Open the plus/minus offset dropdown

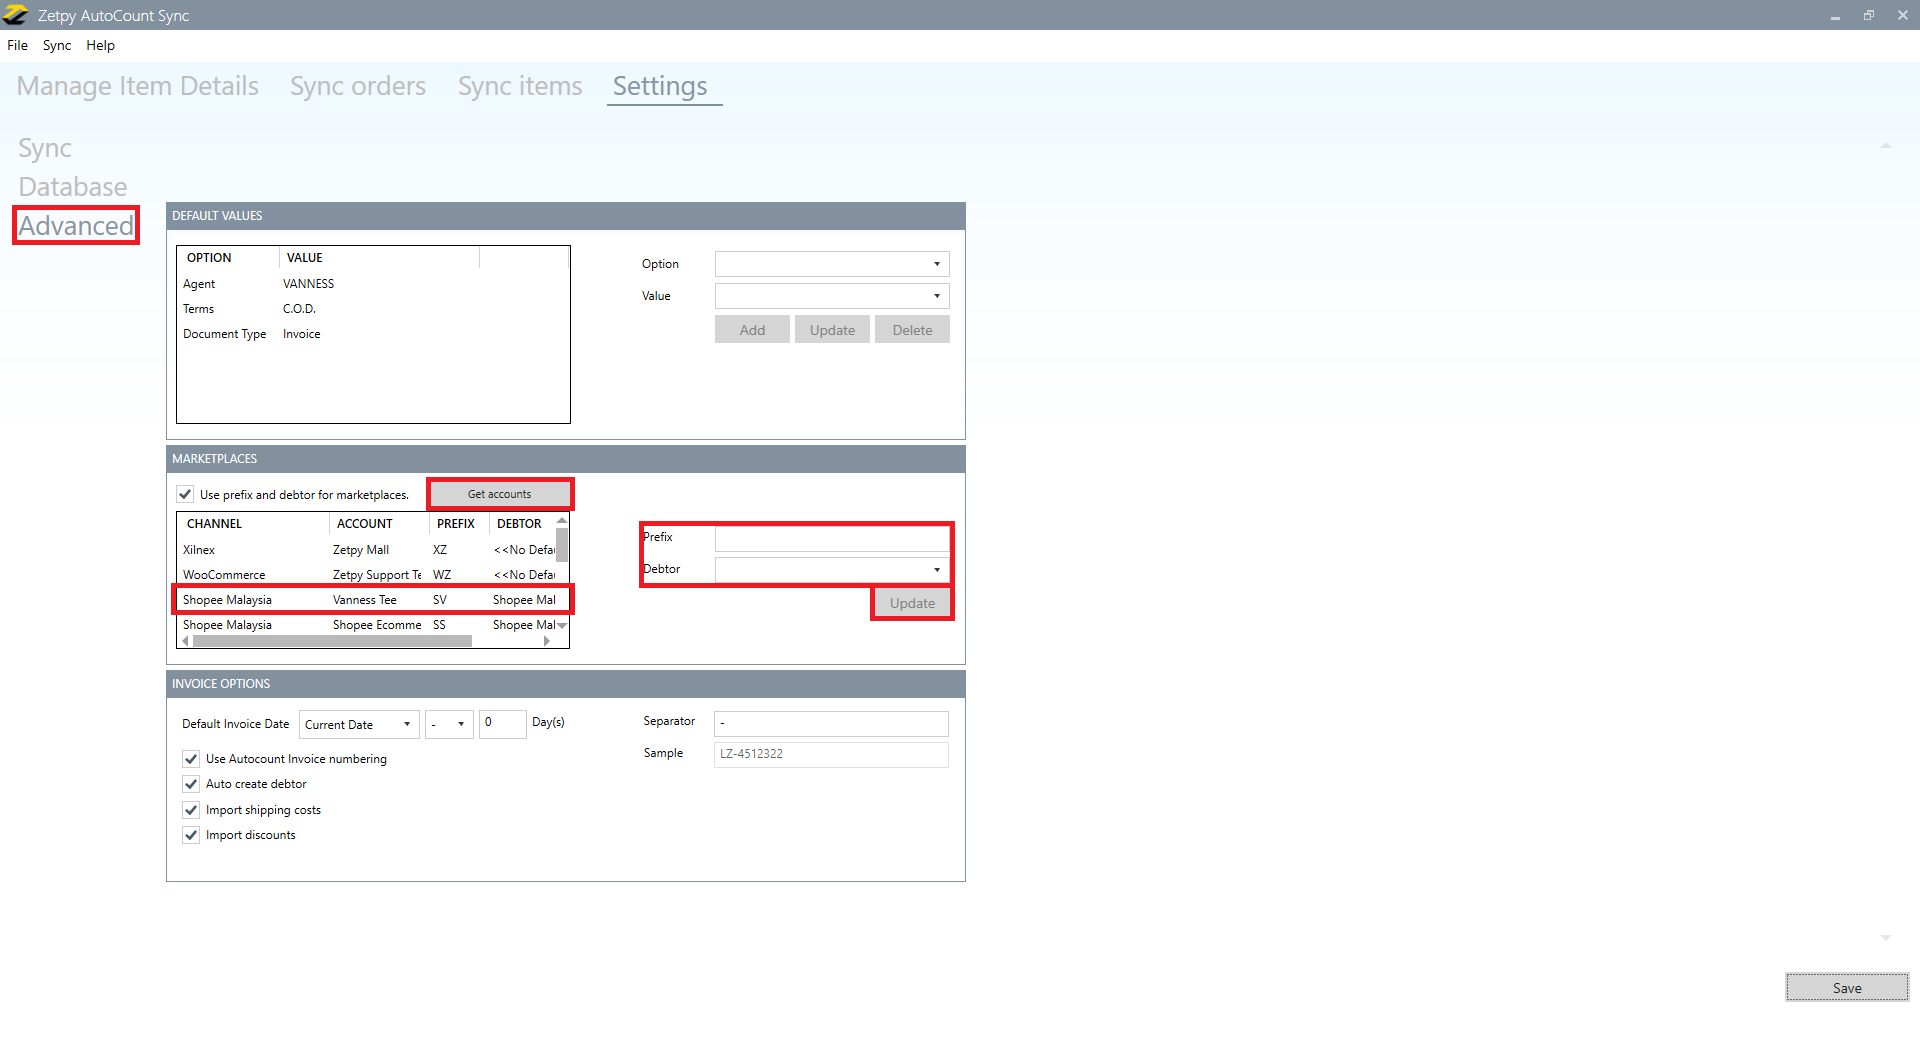point(449,724)
